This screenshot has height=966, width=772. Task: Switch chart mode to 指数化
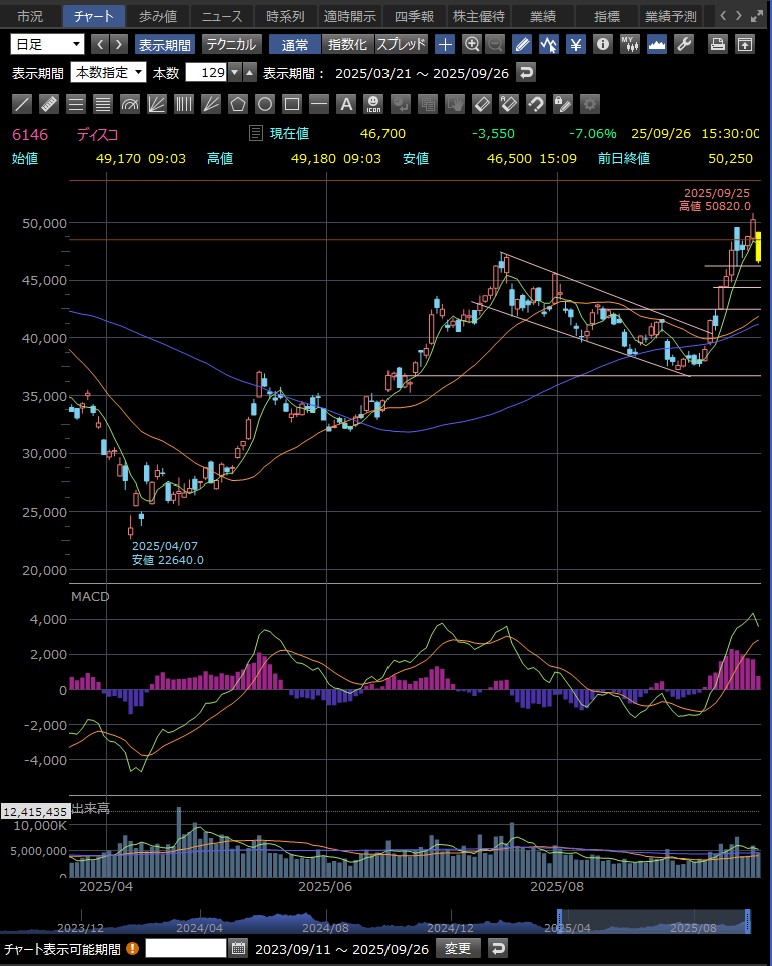pos(347,44)
